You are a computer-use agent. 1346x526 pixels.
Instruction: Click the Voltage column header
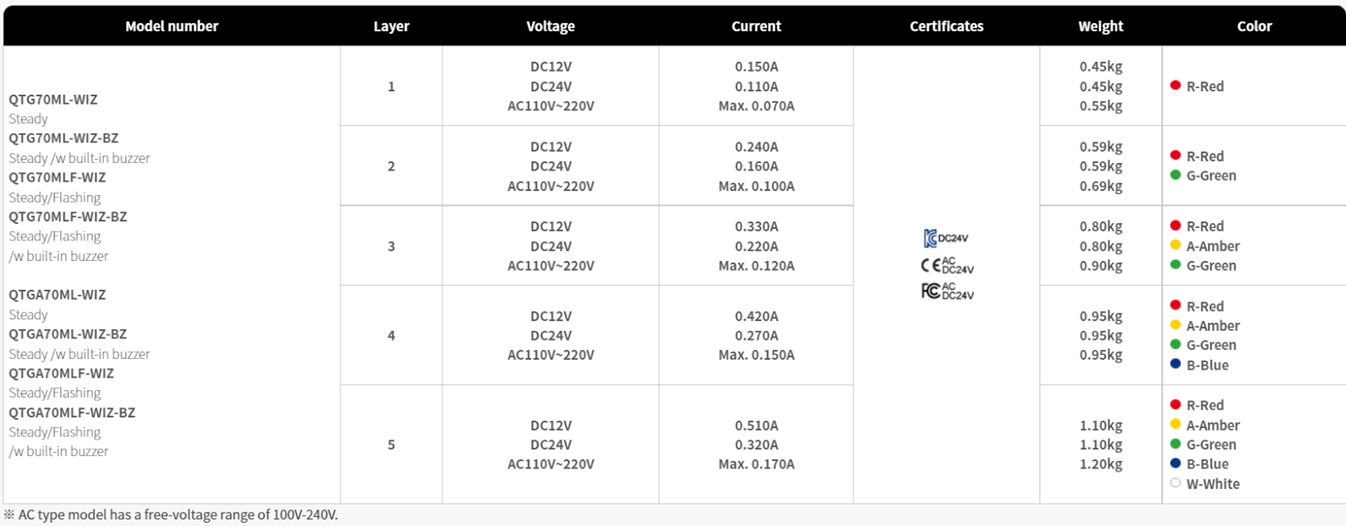tap(551, 26)
